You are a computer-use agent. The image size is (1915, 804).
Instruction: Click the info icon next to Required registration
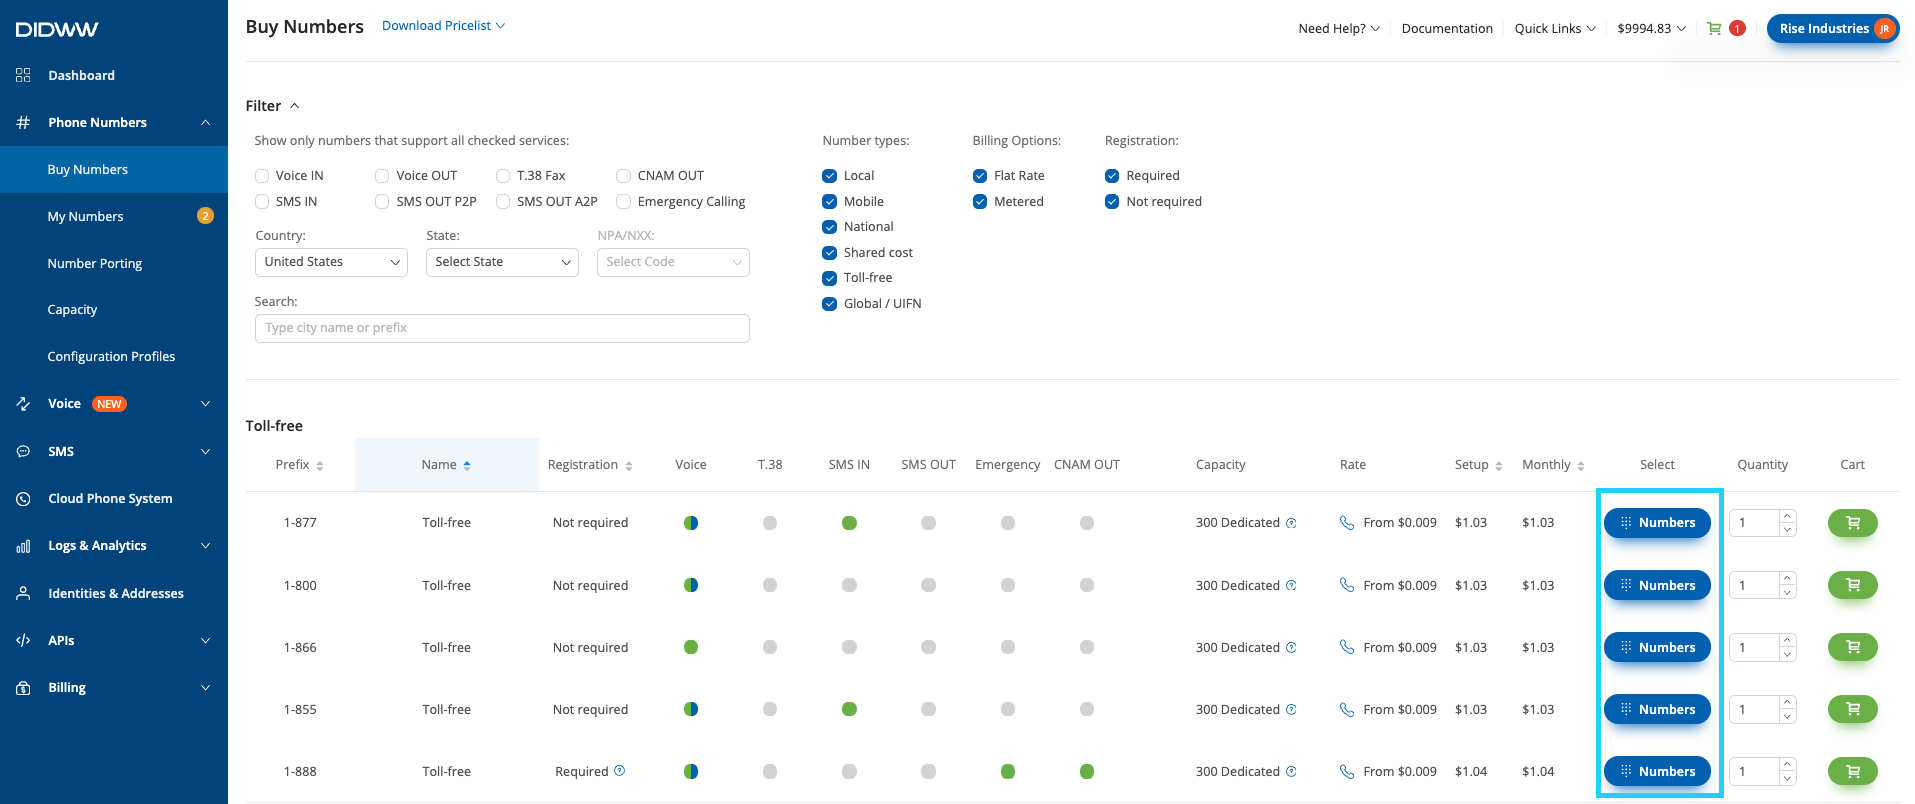pos(620,770)
